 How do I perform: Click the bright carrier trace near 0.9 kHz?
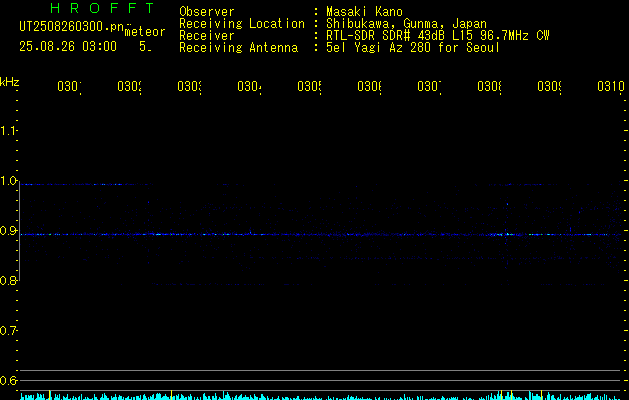click(320, 234)
